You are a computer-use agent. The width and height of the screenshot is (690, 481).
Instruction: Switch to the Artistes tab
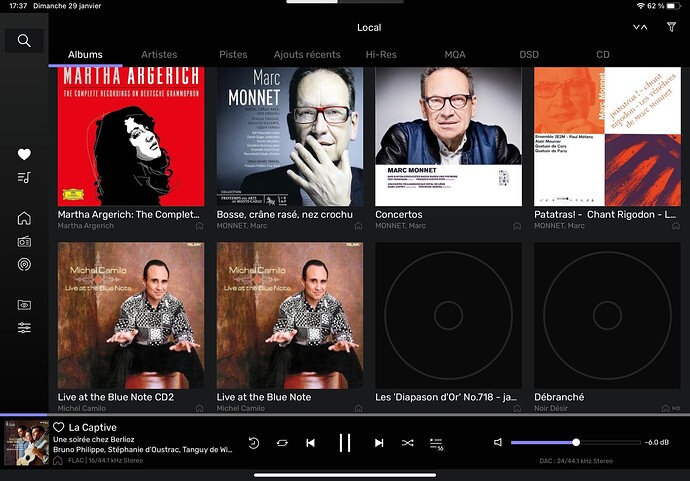click(159, 55)
